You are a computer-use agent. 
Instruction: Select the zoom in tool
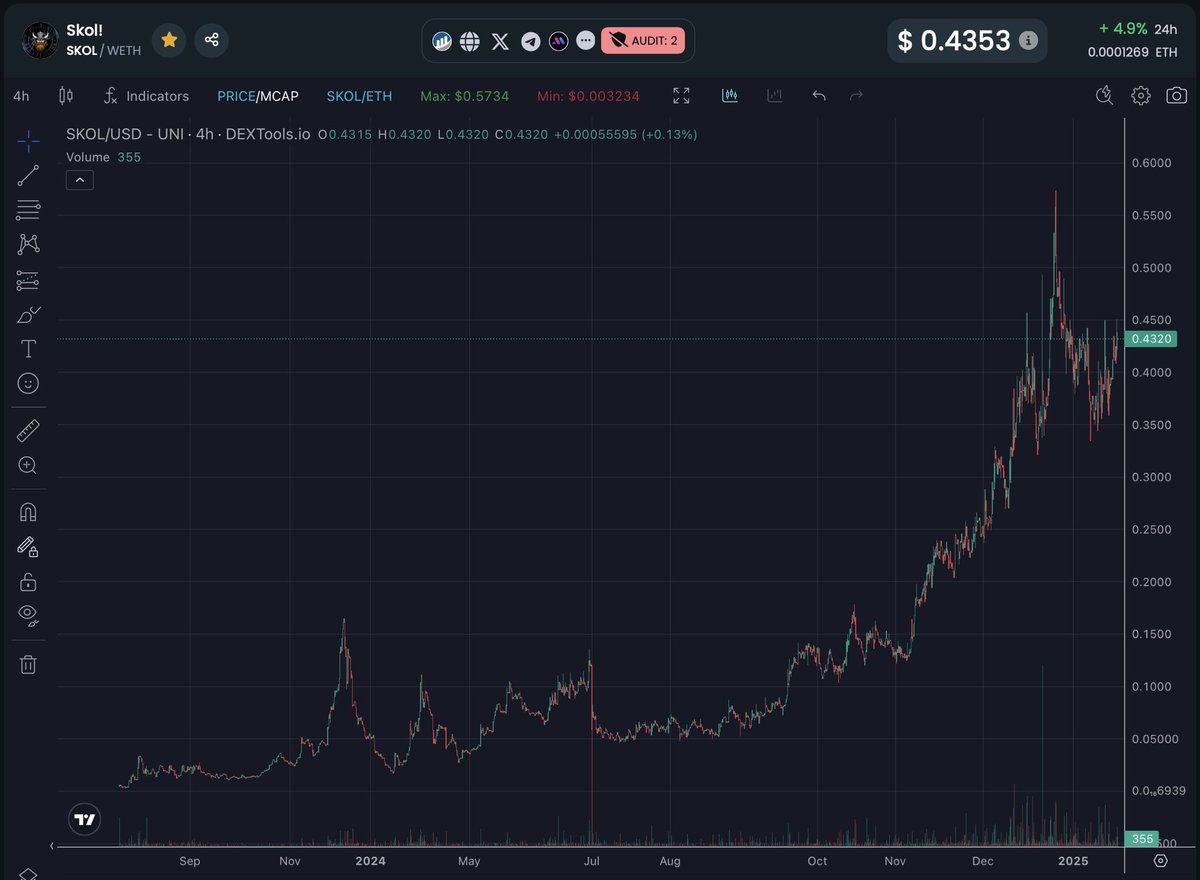click(28, 465)
